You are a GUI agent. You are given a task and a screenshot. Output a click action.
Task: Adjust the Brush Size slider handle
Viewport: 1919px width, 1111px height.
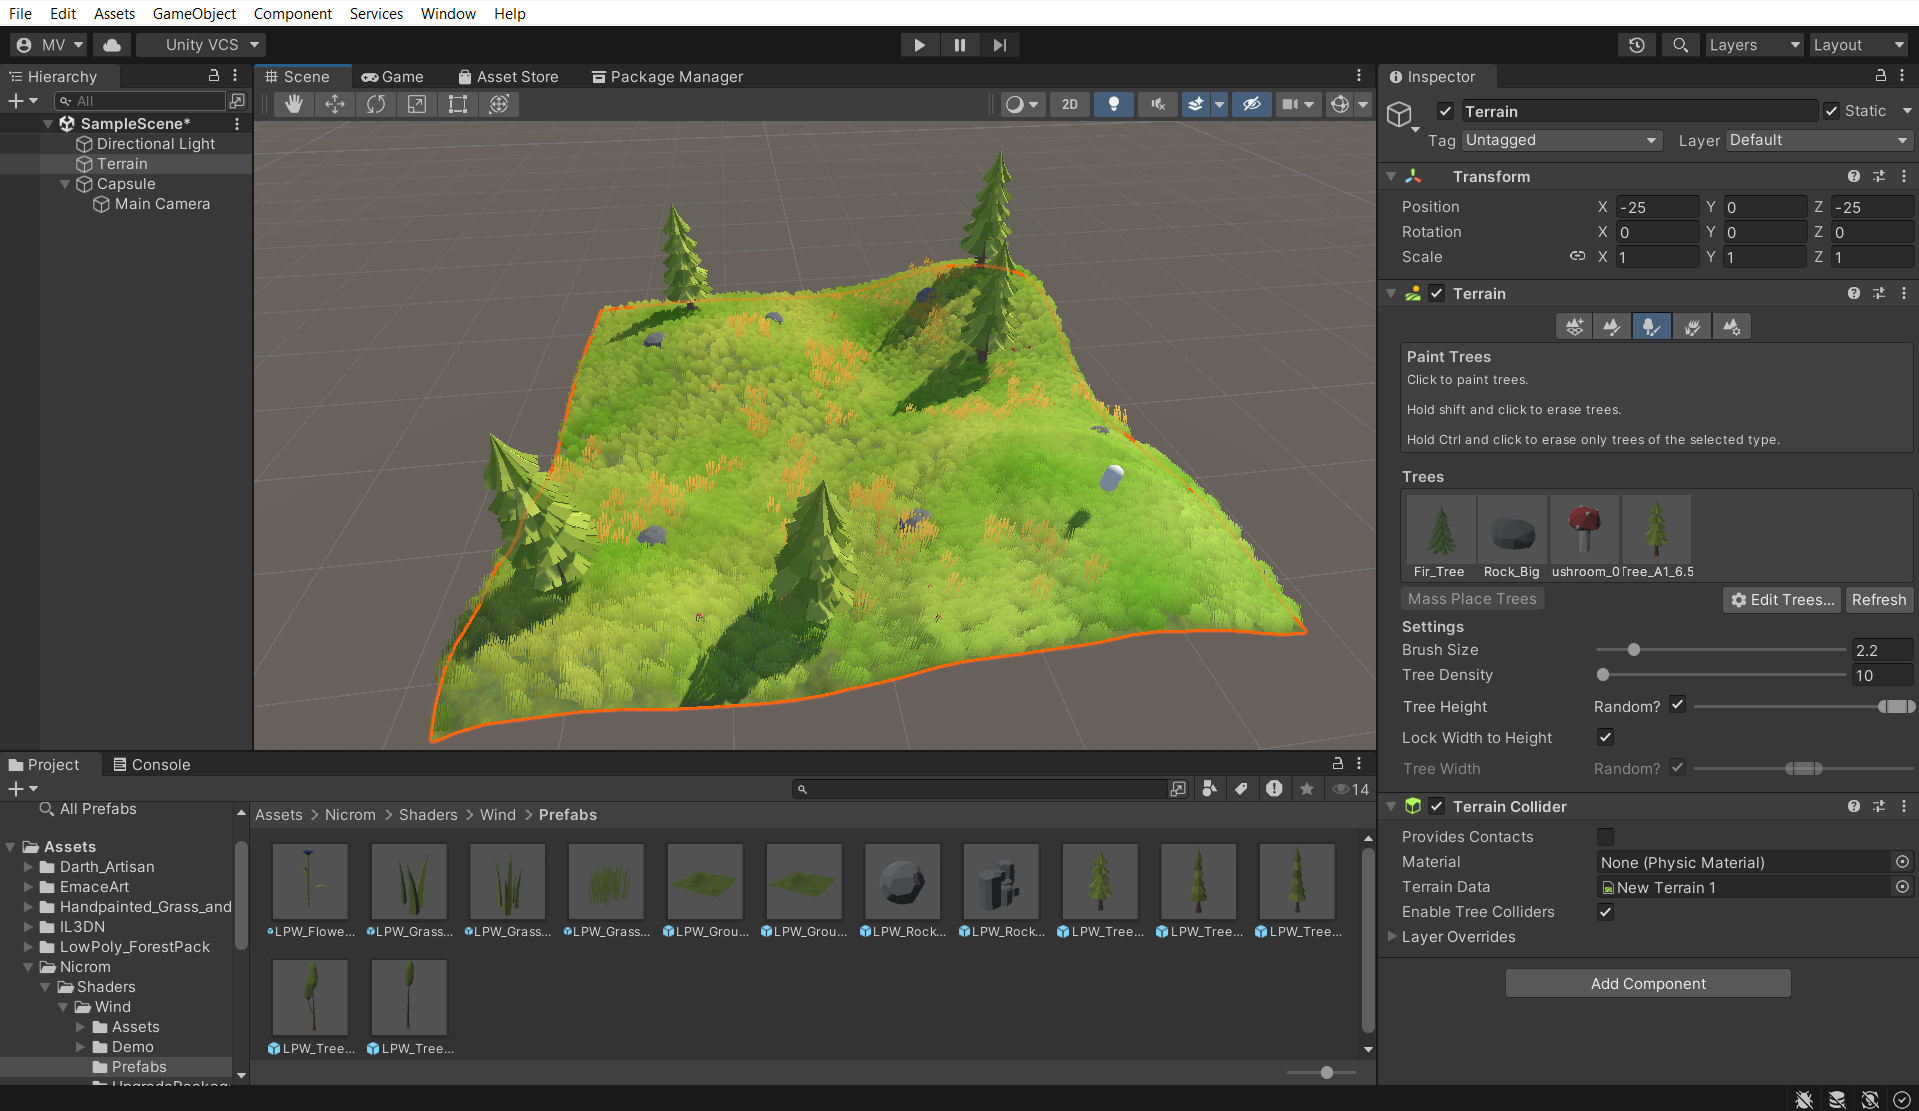(1633, 650)
